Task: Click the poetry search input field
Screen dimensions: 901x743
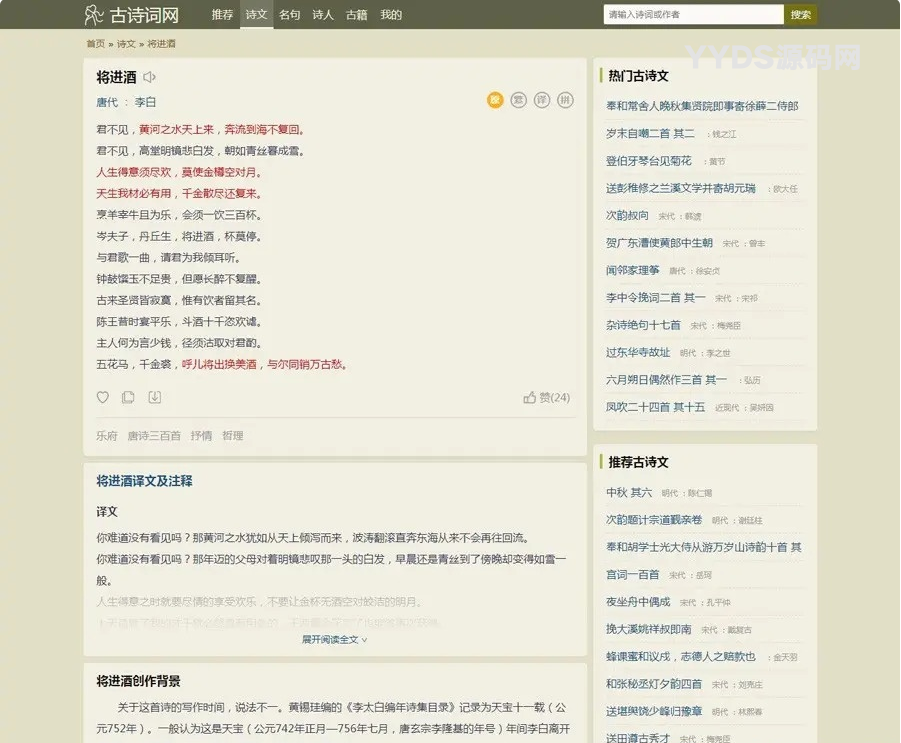Action: [x=693, y=15]
